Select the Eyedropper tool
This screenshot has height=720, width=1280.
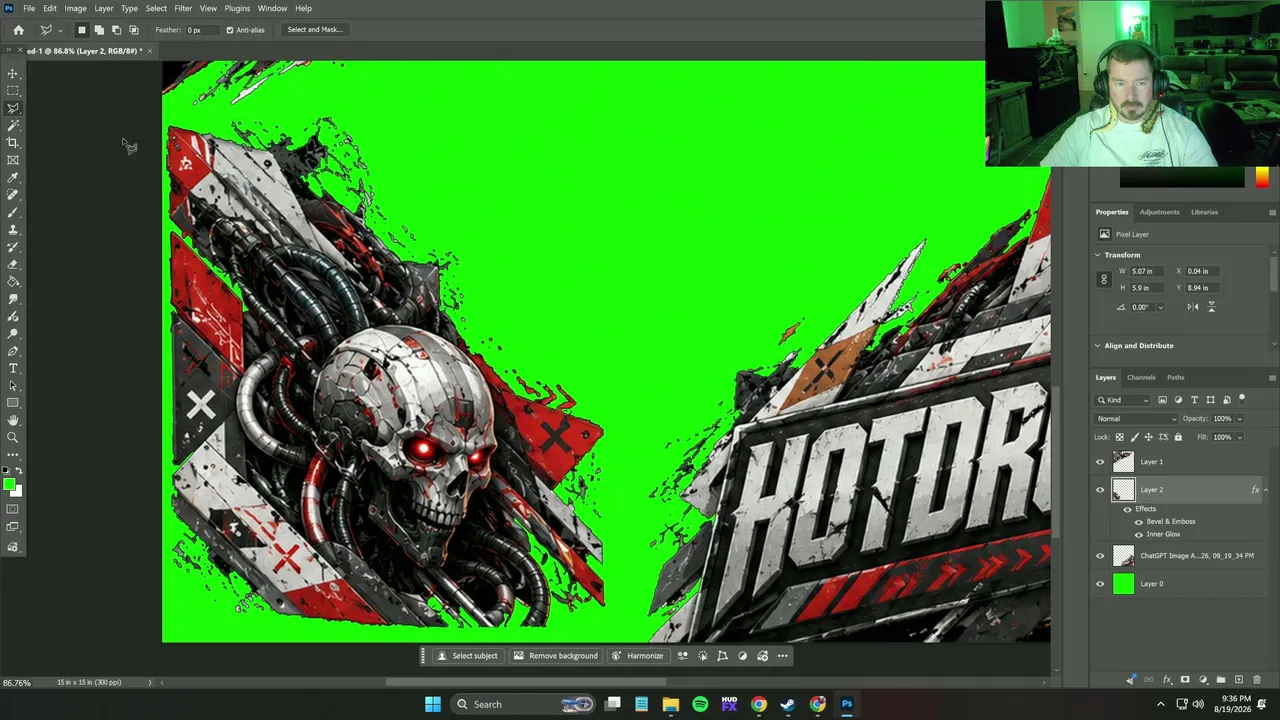pyautogui.click(x=13, y=177)
